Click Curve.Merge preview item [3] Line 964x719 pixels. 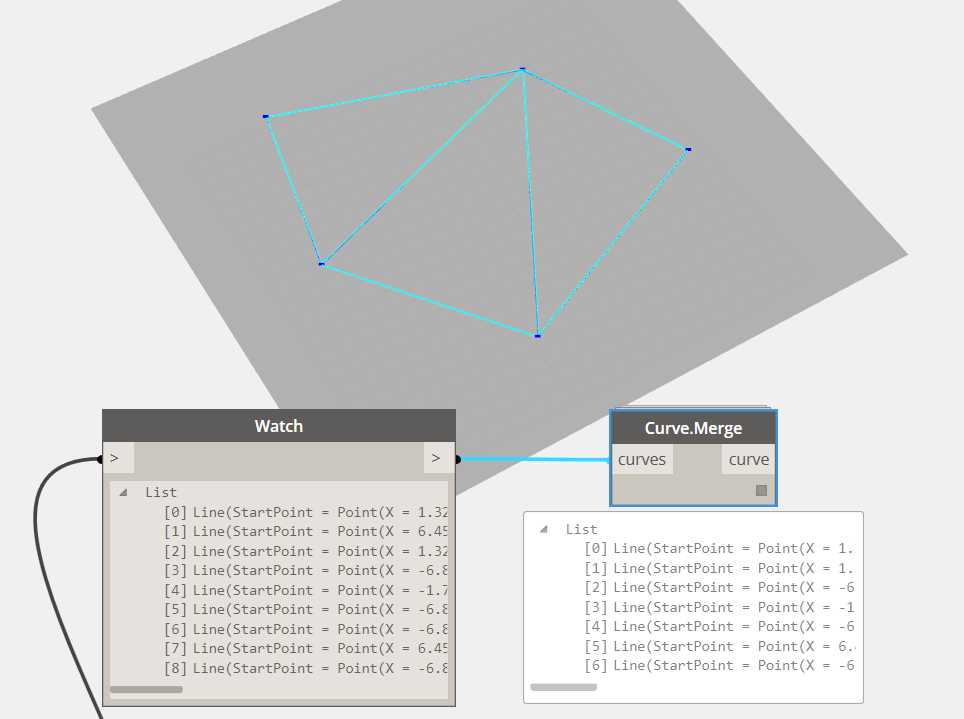click(719, 607)
